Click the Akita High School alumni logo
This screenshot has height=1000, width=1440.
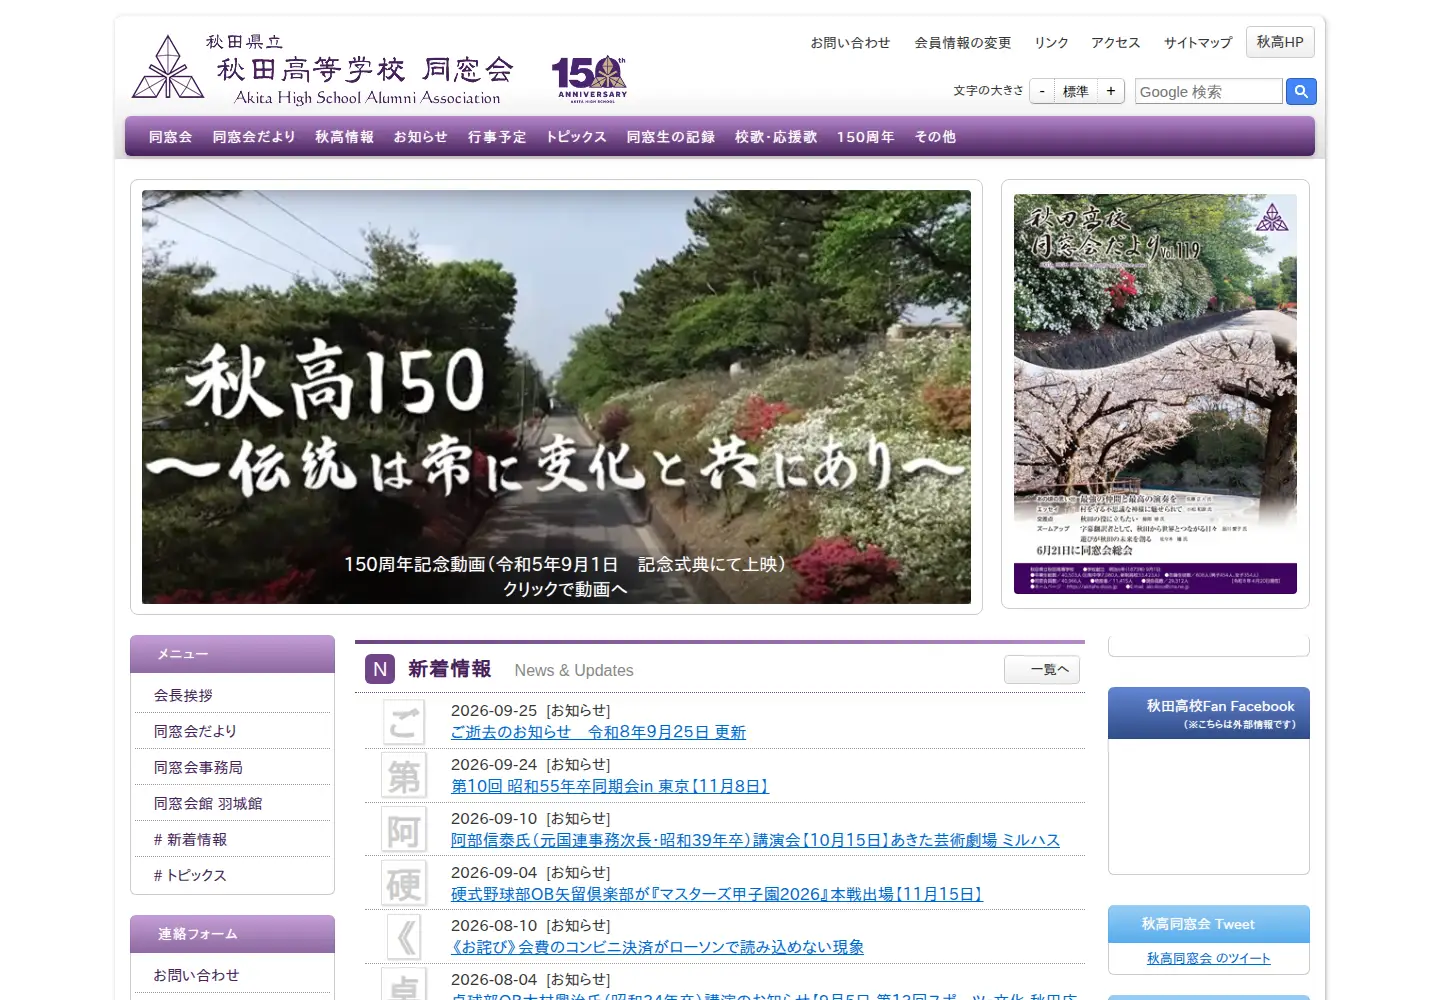168,68
